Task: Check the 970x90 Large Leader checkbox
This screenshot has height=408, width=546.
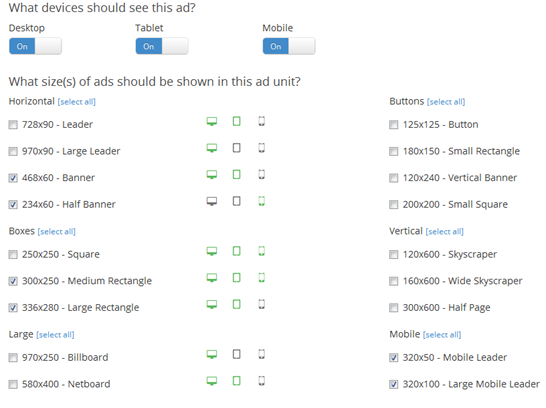Action: pyautogui.click(x=13, y=151)
